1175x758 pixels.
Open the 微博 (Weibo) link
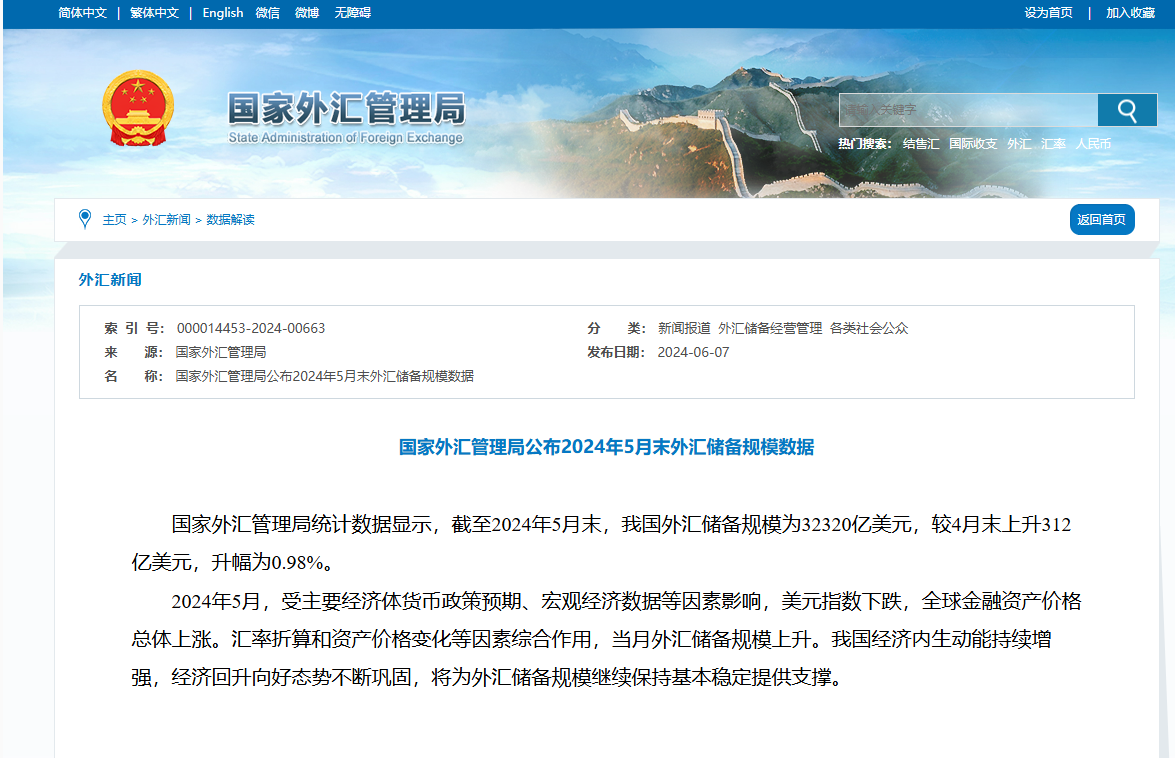(307, 13)
